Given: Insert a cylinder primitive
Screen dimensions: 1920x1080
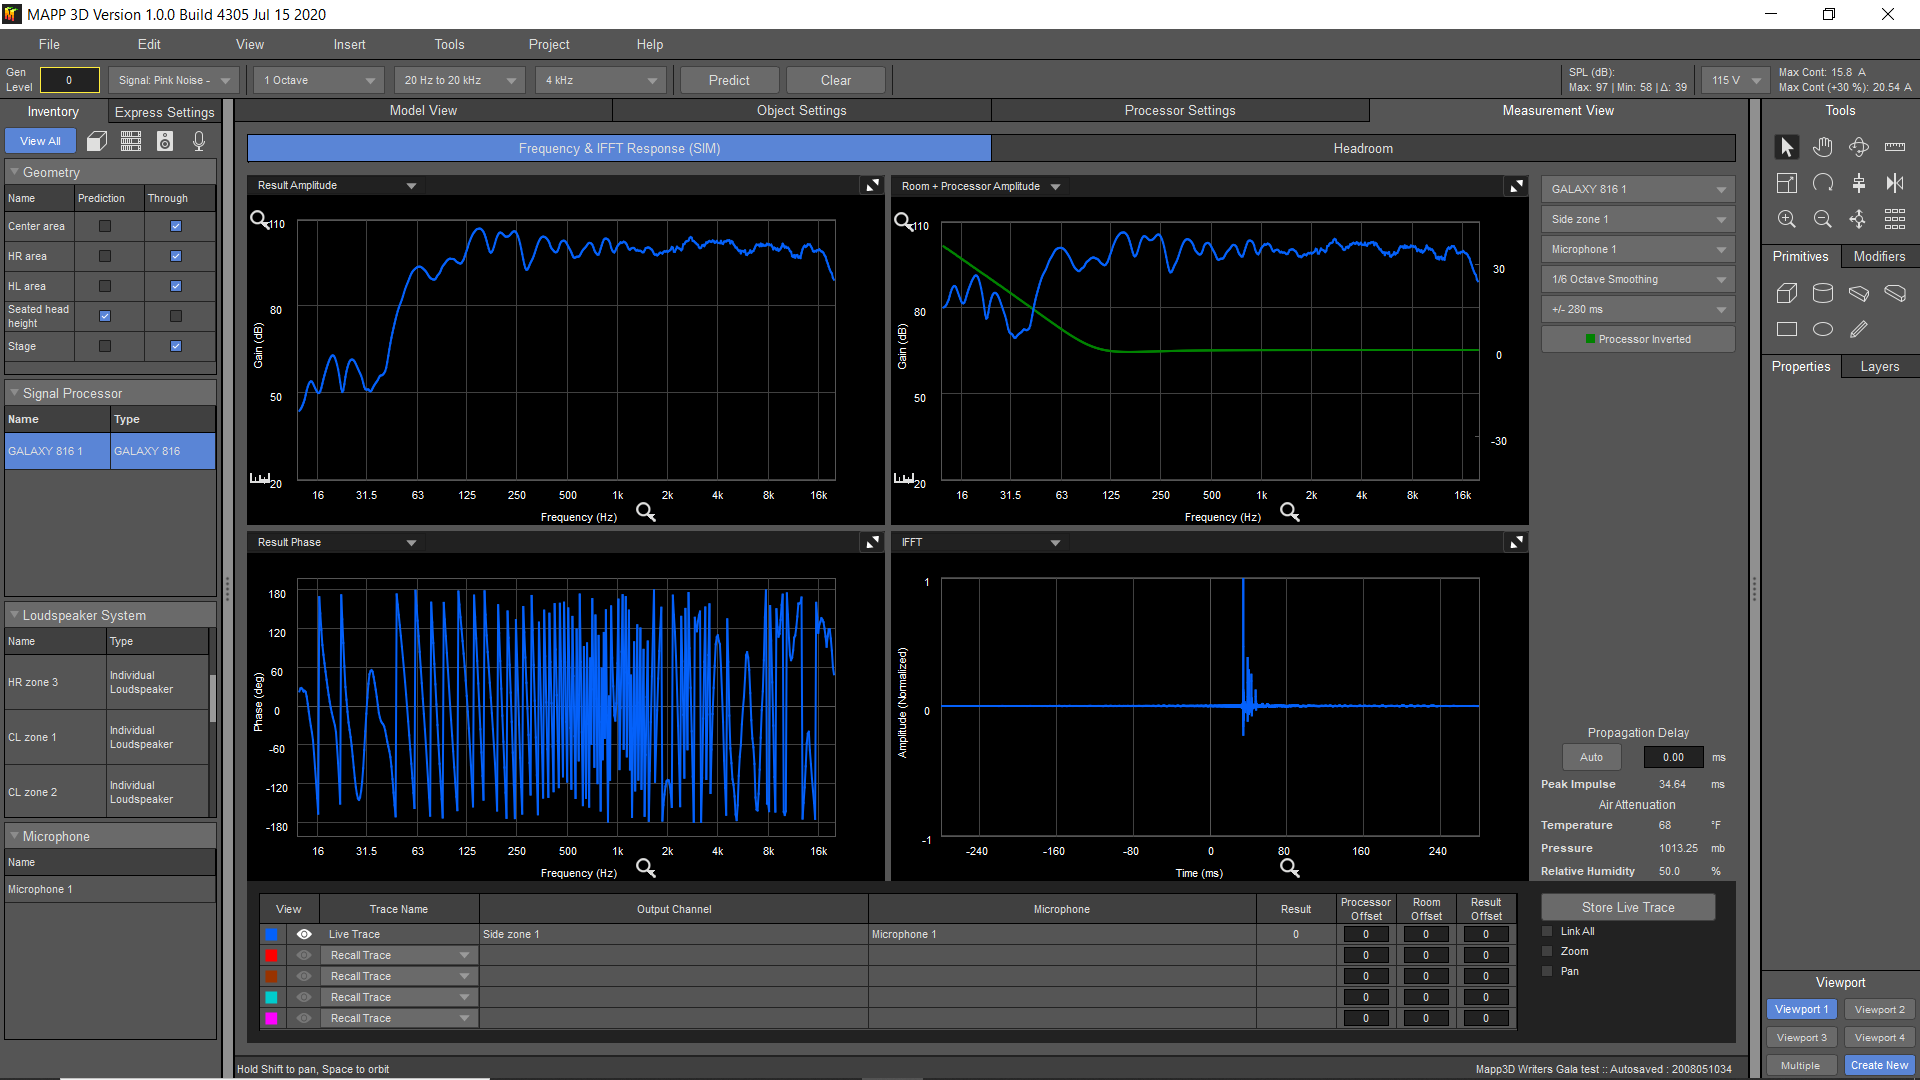Looking at the screenshot, I should [1823, 293].
